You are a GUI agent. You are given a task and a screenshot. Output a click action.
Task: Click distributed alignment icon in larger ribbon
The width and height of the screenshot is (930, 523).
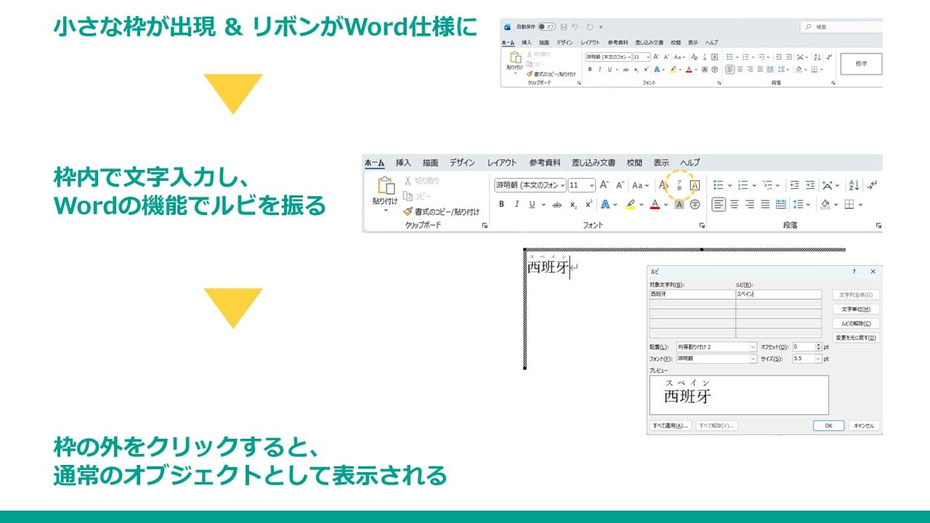tap(781, 205)
